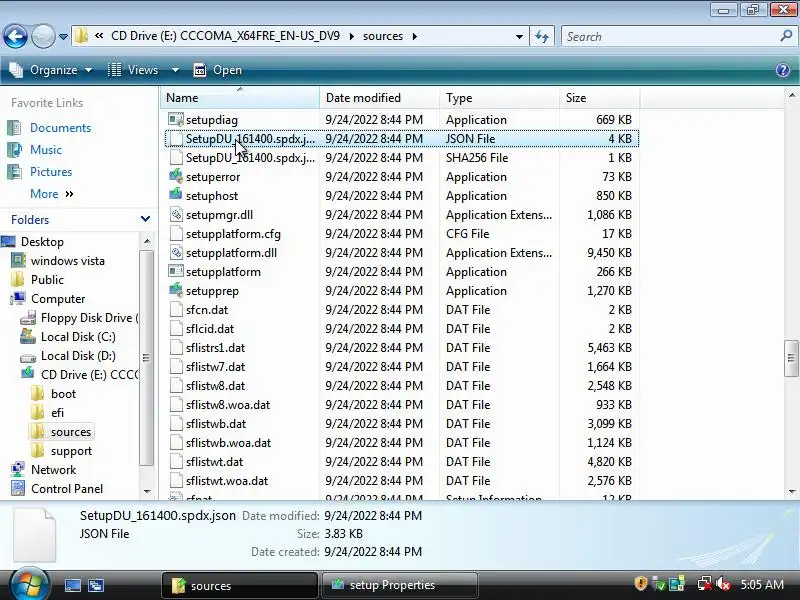Select the setuphost application icon
Viewport: 800px width, 600px height.
tap(176, 195)
